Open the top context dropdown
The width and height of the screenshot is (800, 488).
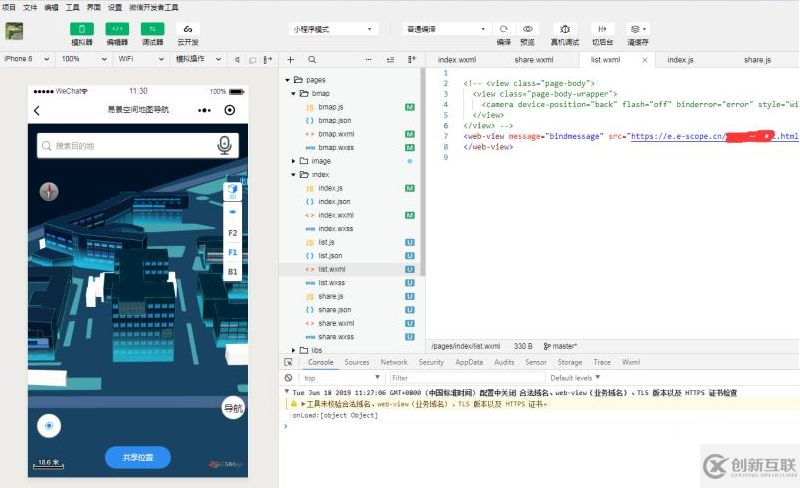[x=342, y=378]
